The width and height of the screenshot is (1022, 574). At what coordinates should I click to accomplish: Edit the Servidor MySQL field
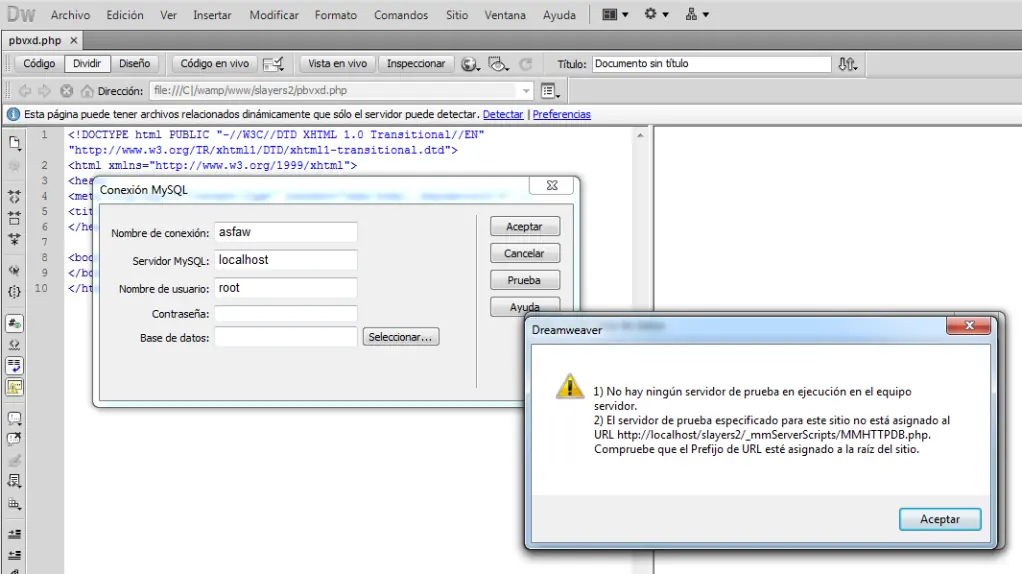(285, 260)
